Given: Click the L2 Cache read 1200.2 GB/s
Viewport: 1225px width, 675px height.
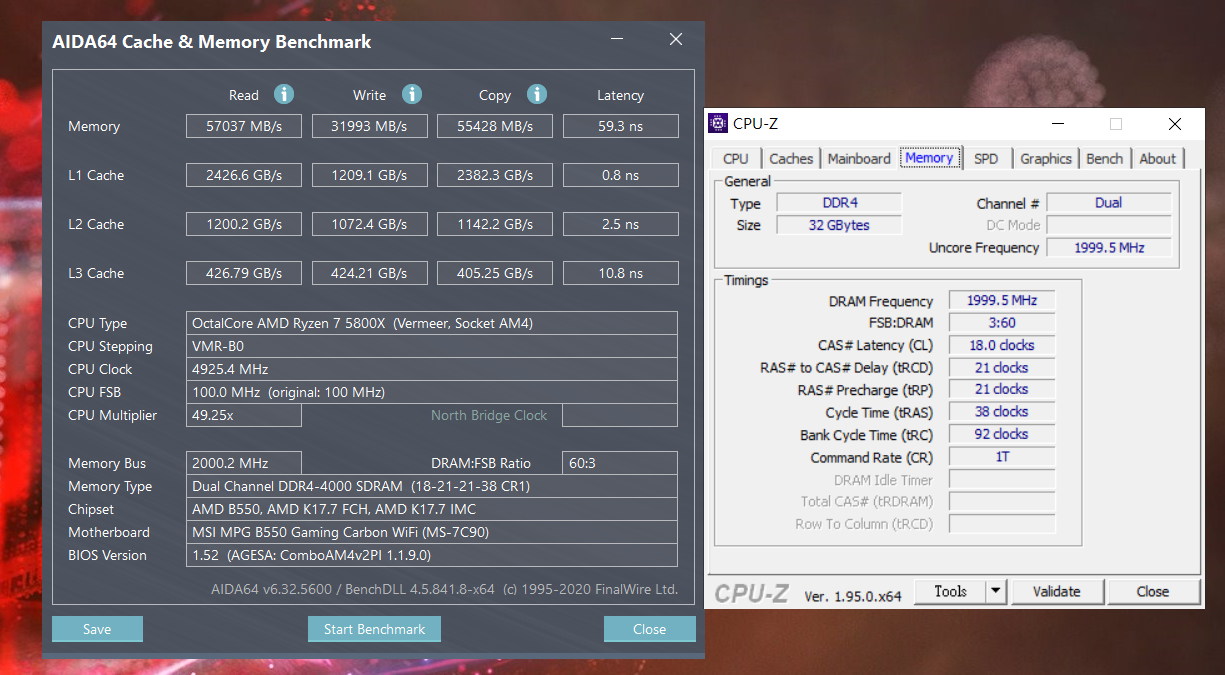Looking at the screenshot, I should [x=244, y=224].
